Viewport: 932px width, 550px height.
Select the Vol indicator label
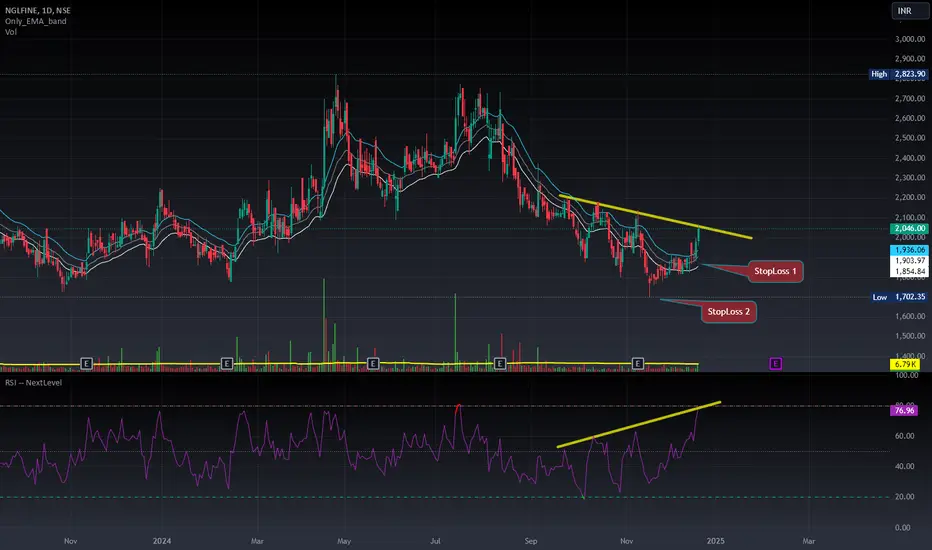tap(11, 32)
